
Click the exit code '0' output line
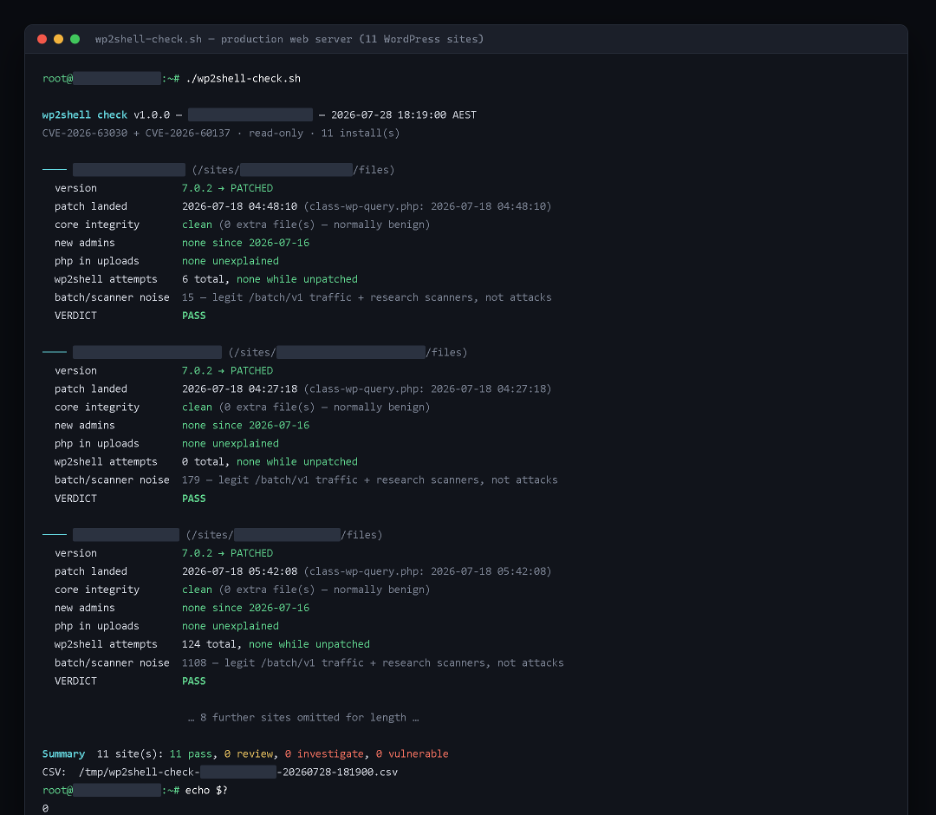pyautogui.click(x=45, y=808)
